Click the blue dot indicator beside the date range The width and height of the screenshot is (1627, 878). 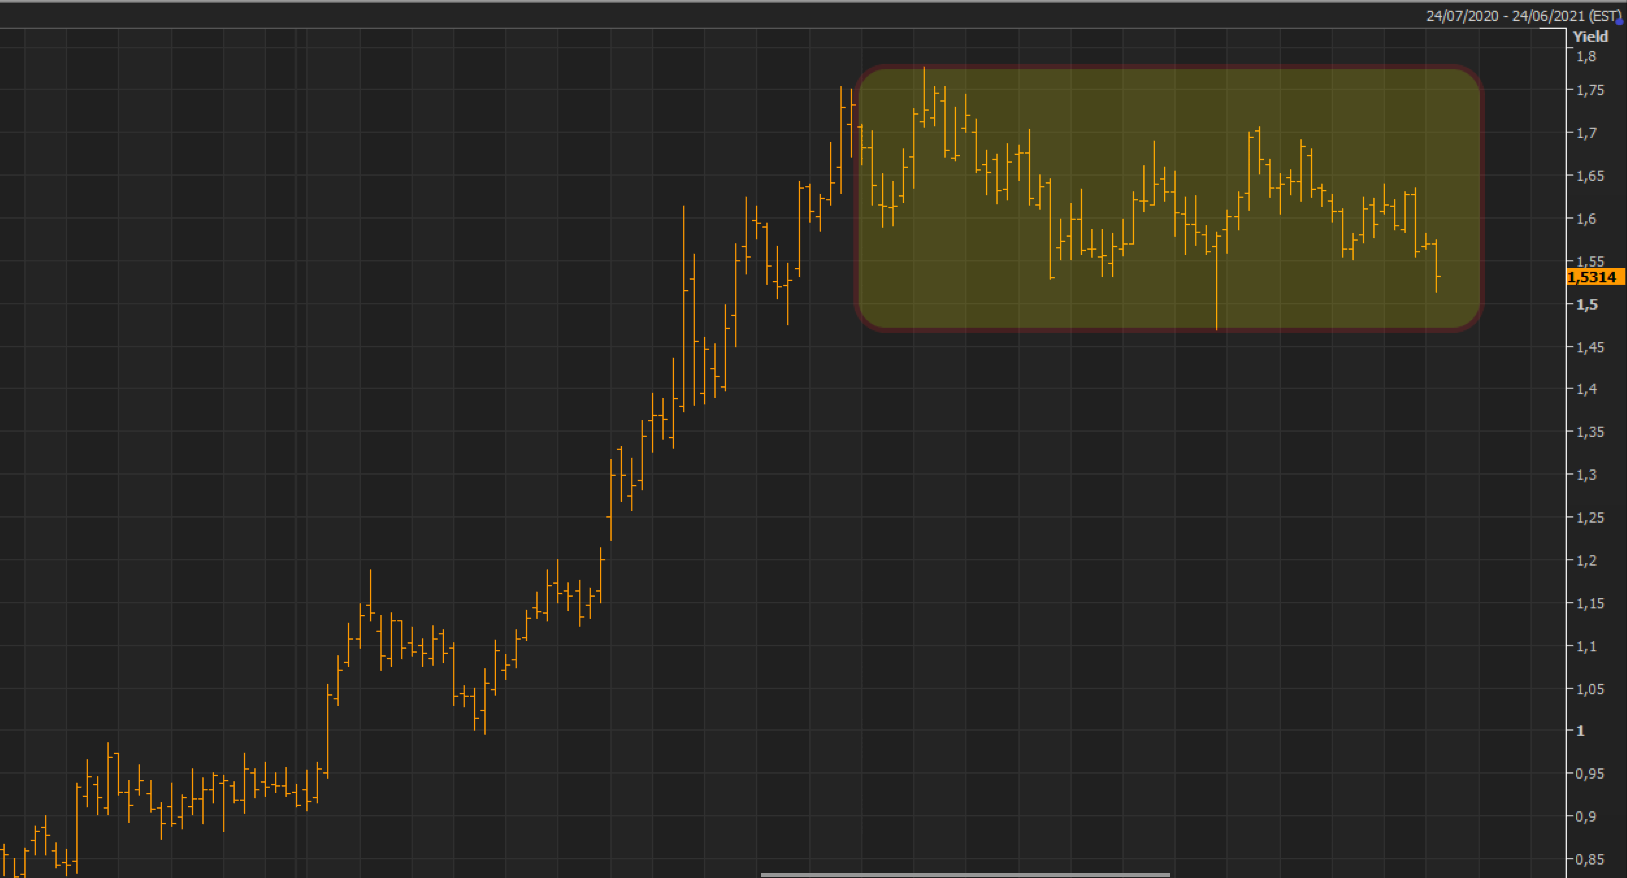(x=1620, y=20)
